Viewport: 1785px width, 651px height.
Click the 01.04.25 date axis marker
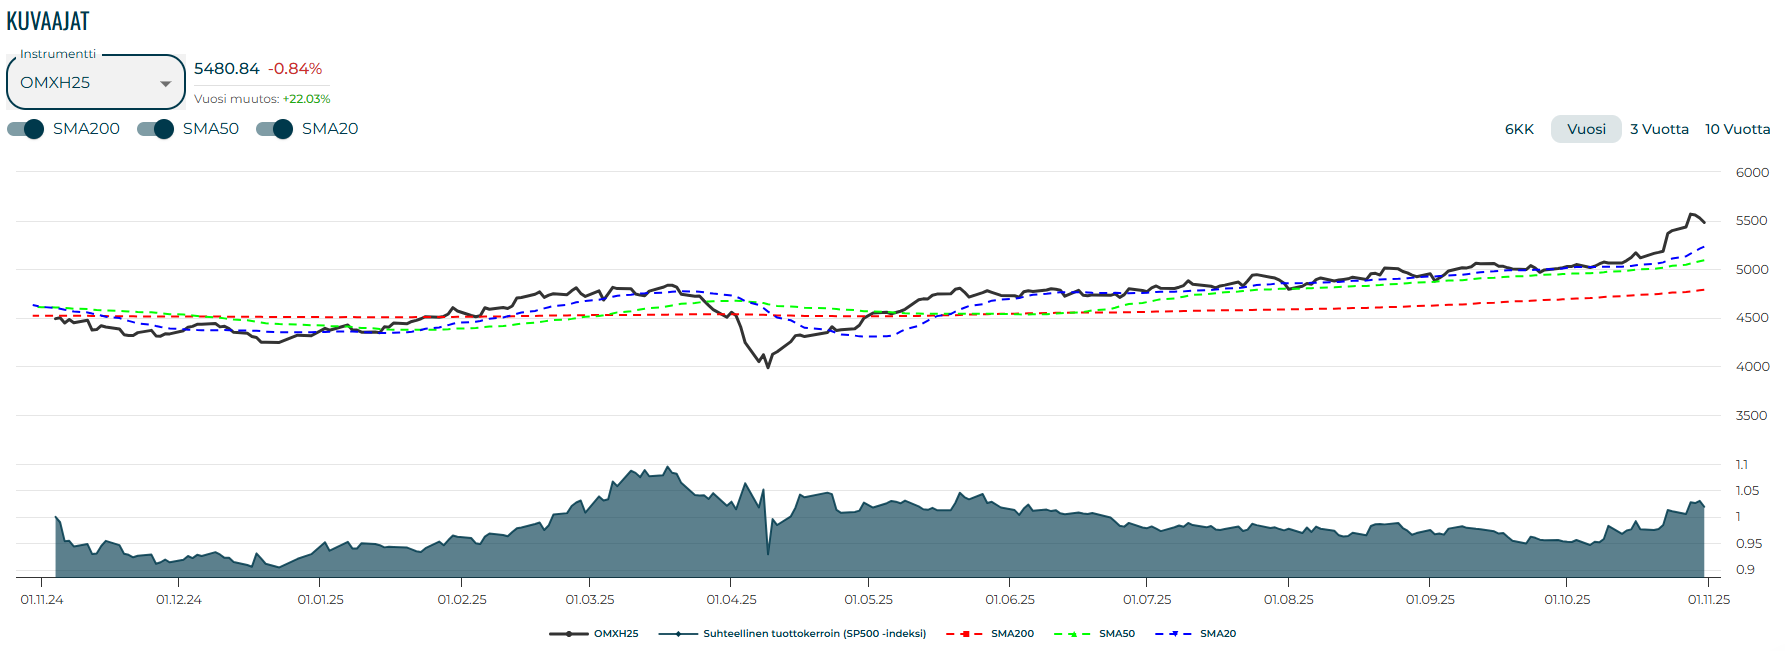[731, 600]
